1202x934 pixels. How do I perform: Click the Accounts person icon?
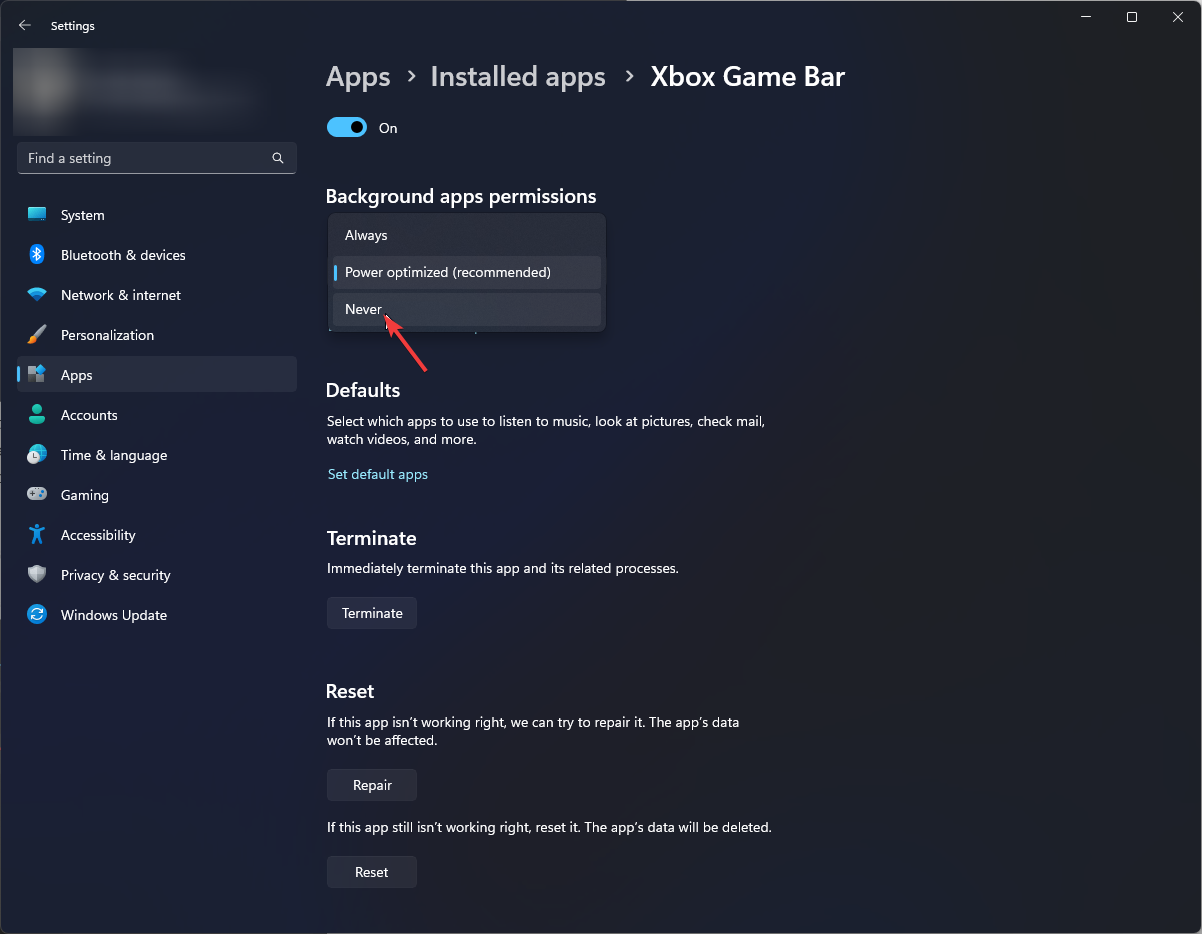[37, 415]
